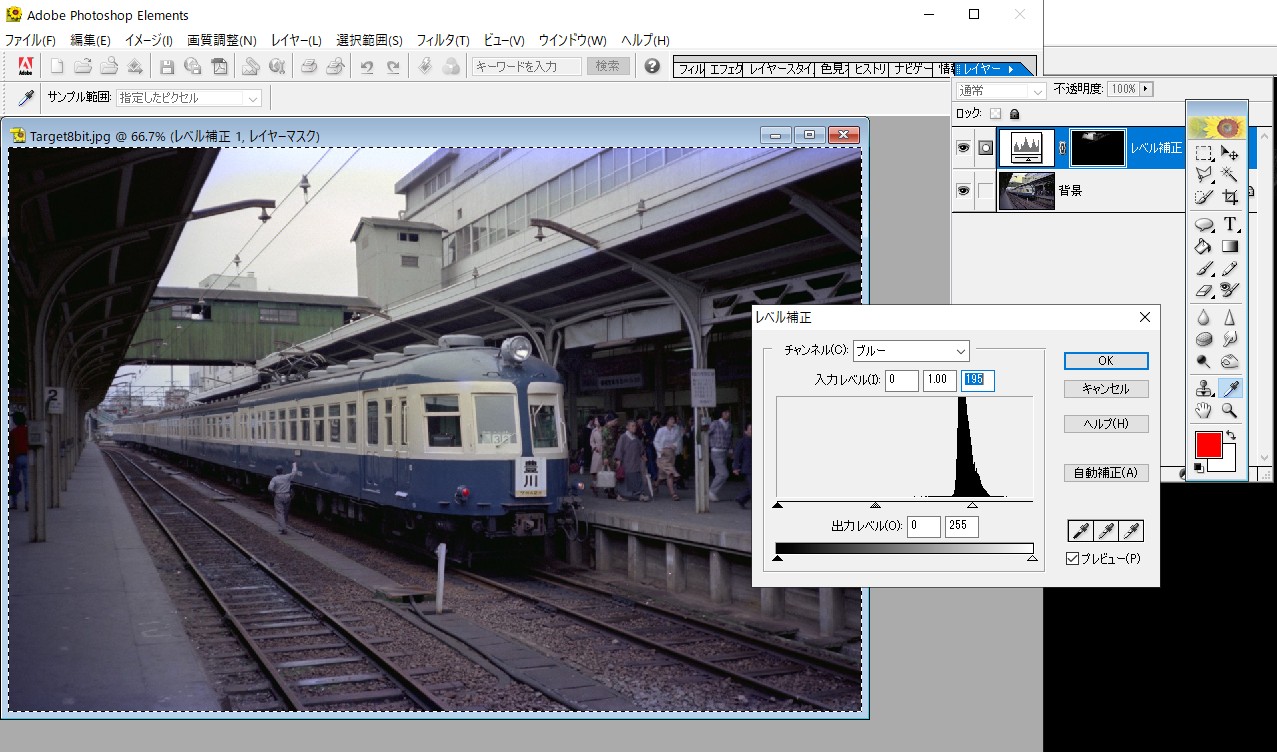This screenshot has width=1277, height=752.
Task: Pick the black point eyedropper in Levels
Action: [x=1079, y=531]
